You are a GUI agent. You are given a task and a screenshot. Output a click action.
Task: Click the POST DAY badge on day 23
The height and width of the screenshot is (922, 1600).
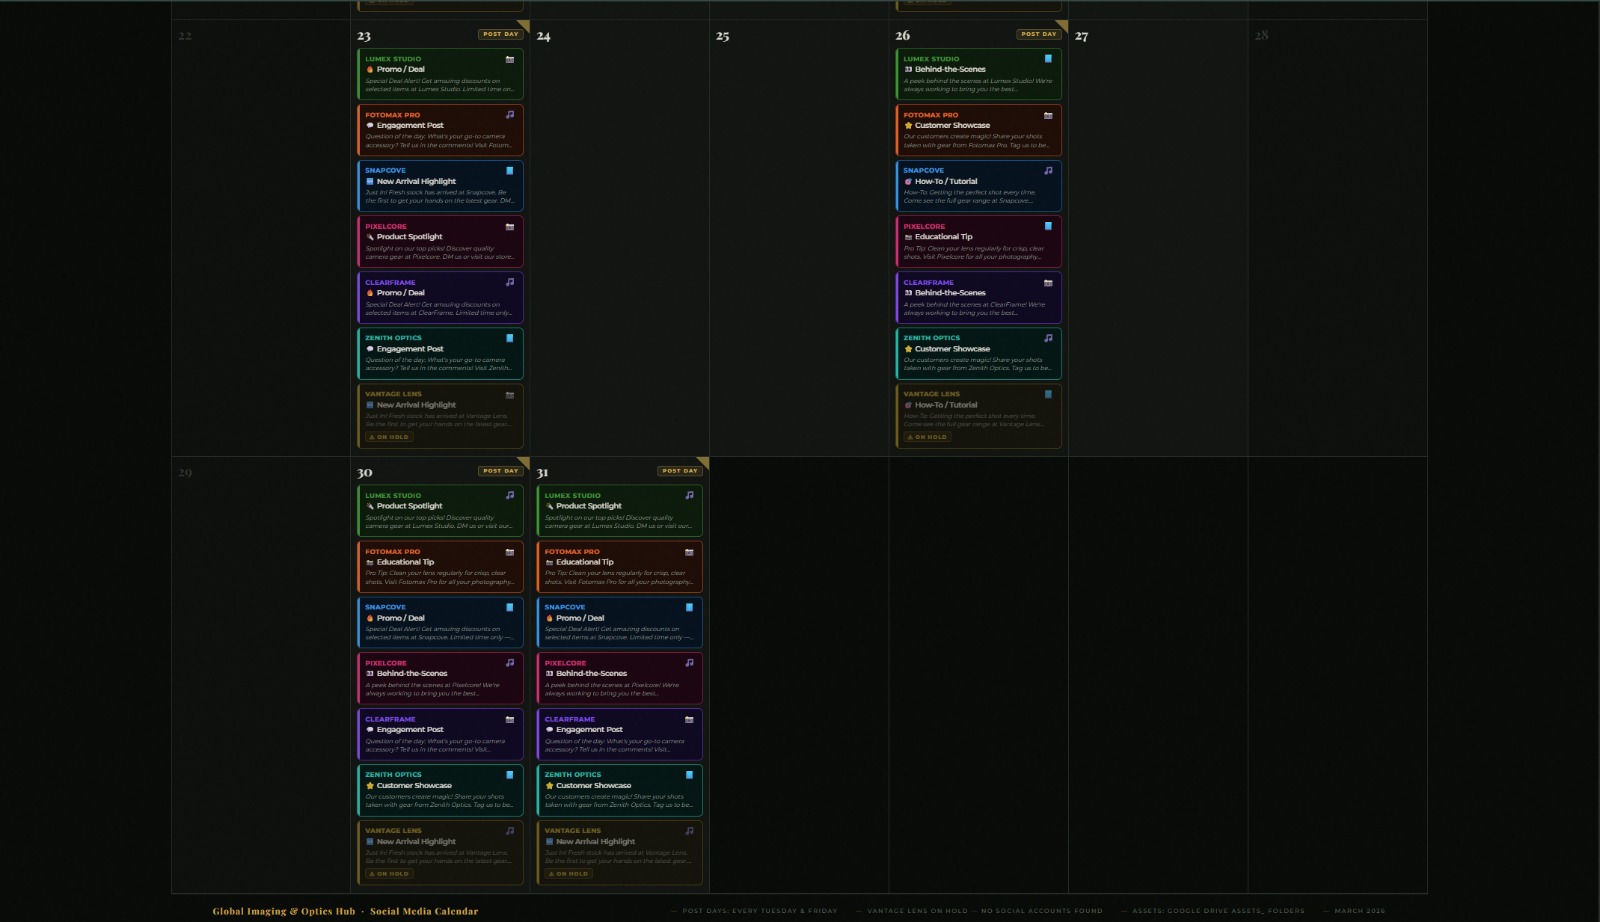tap(500, 34)
